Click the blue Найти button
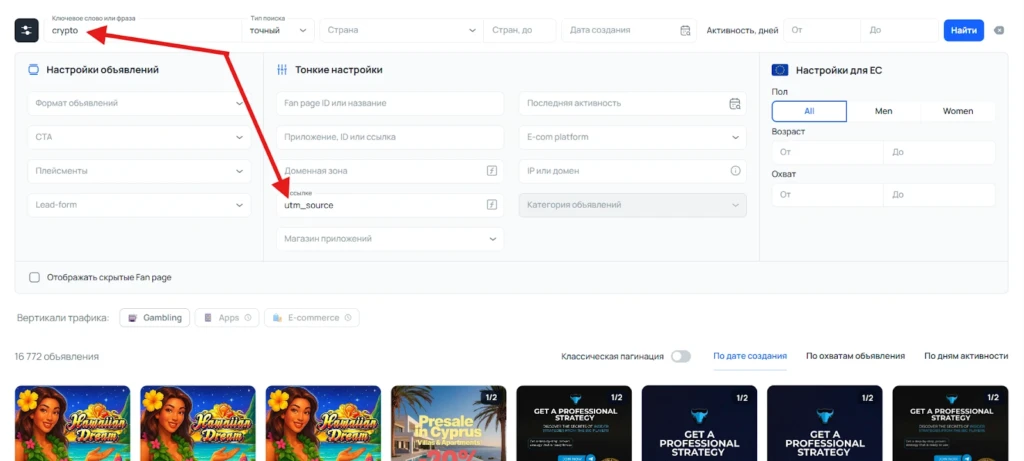 (963, 30)
